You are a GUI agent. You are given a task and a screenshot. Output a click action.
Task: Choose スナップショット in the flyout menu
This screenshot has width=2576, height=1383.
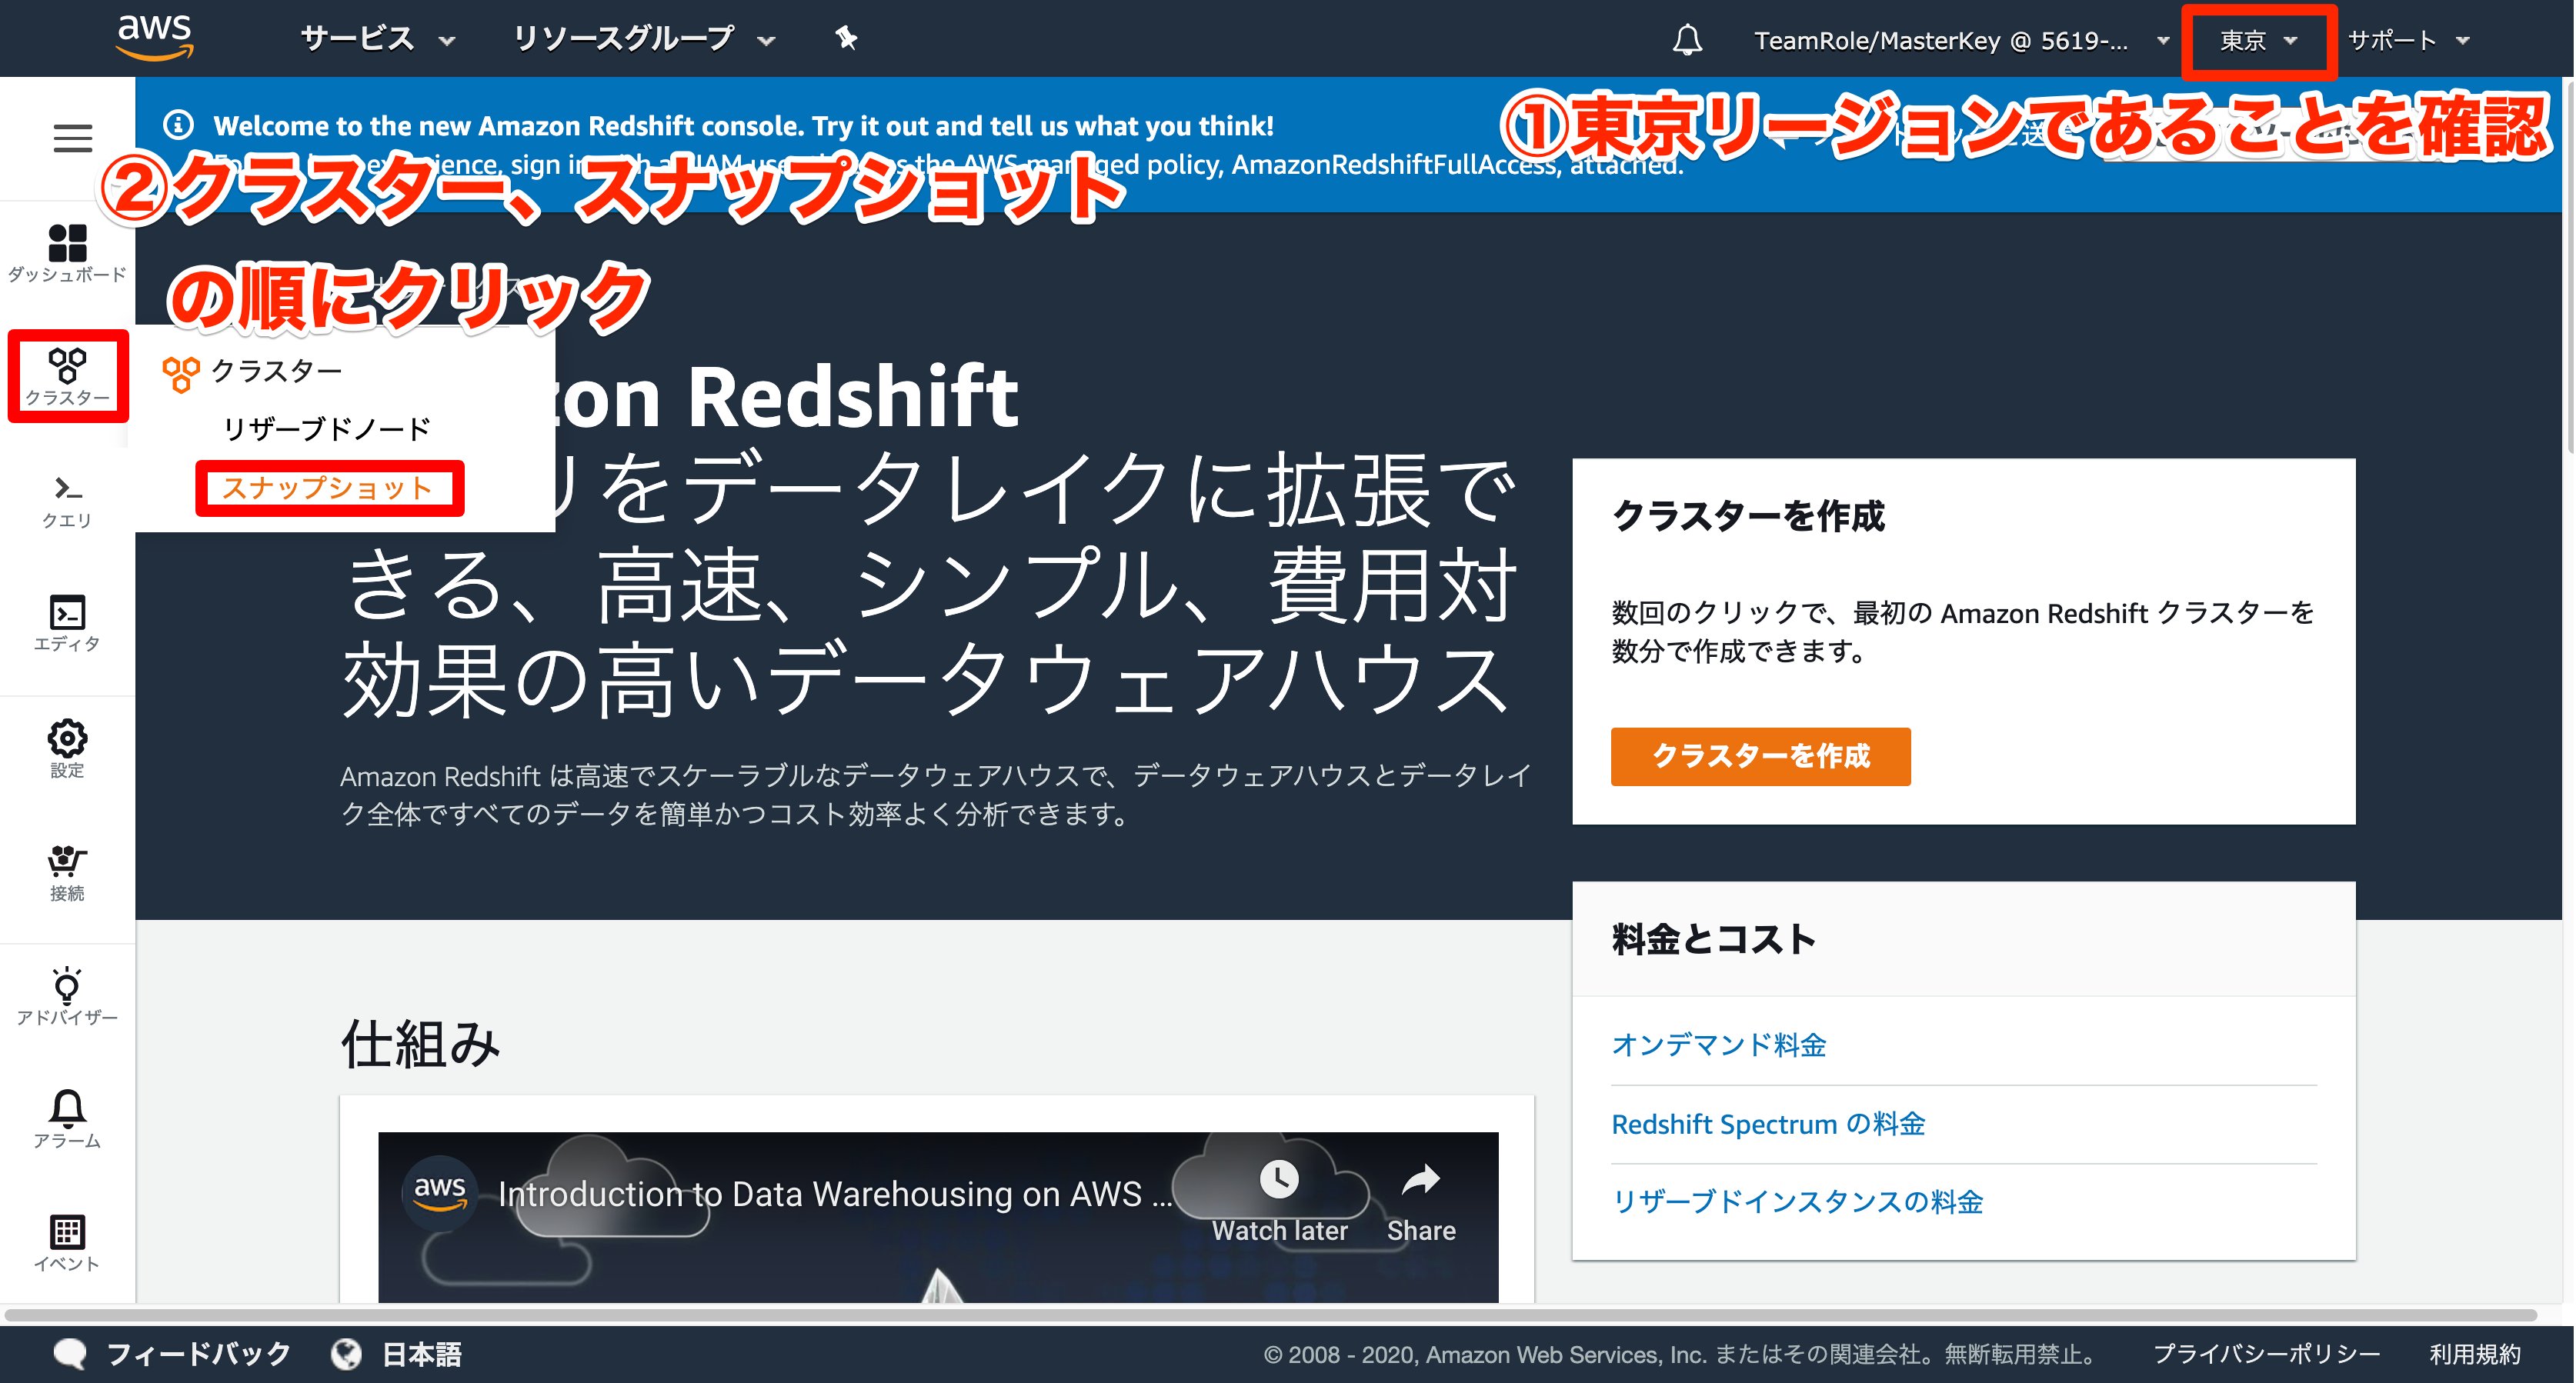coord(327,488)
